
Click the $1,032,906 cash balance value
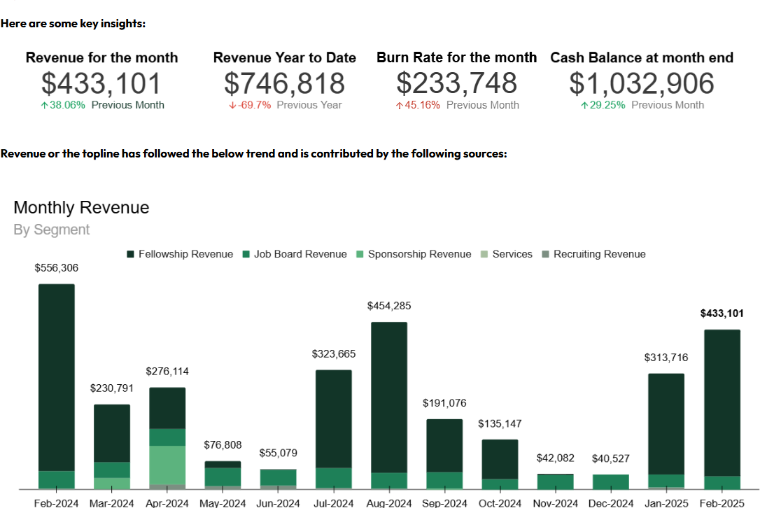point(642,83)
